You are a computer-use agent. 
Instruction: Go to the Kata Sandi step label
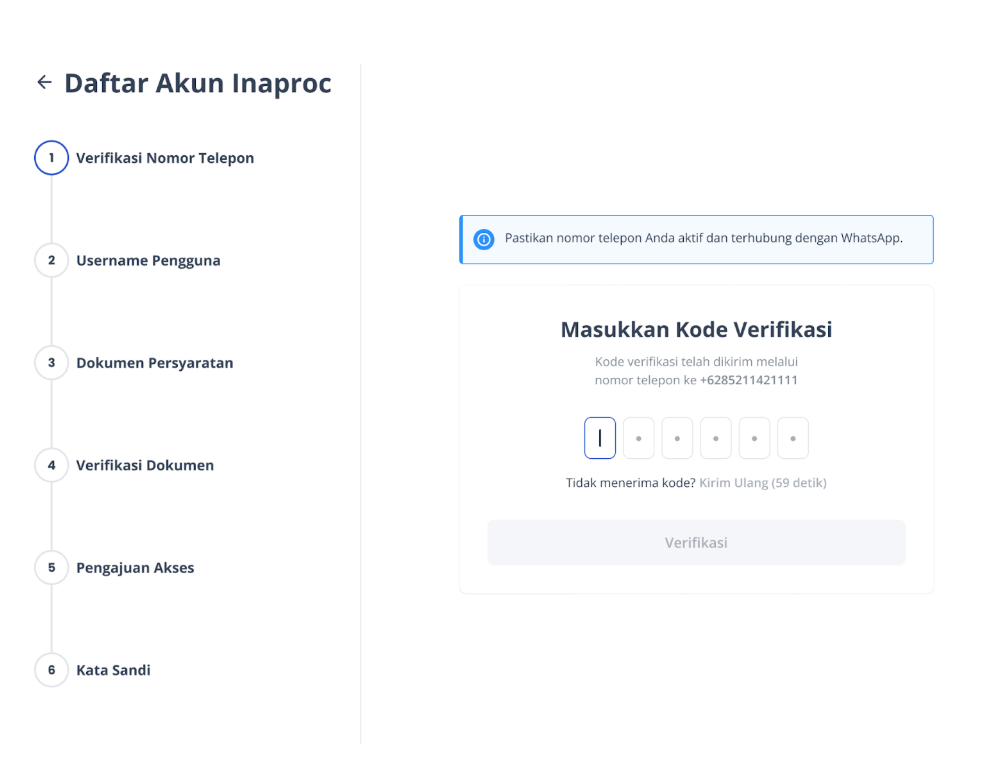(113, 670)
